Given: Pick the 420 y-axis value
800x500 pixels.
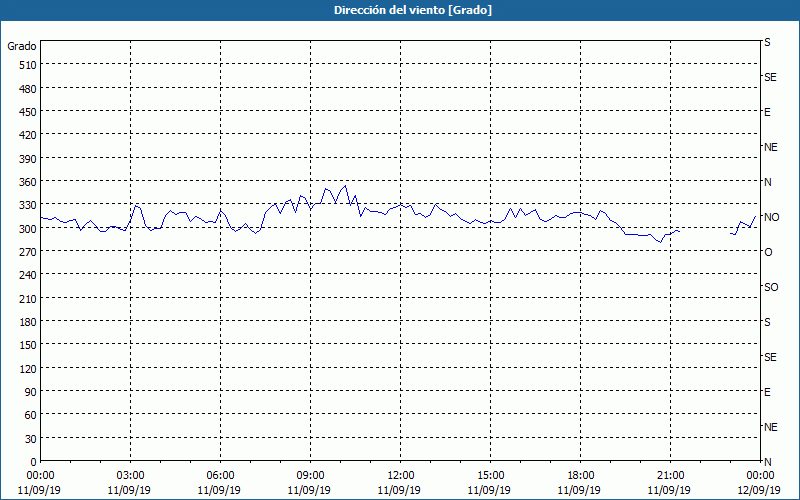Looking at the screenshot, I should (28, 135).
